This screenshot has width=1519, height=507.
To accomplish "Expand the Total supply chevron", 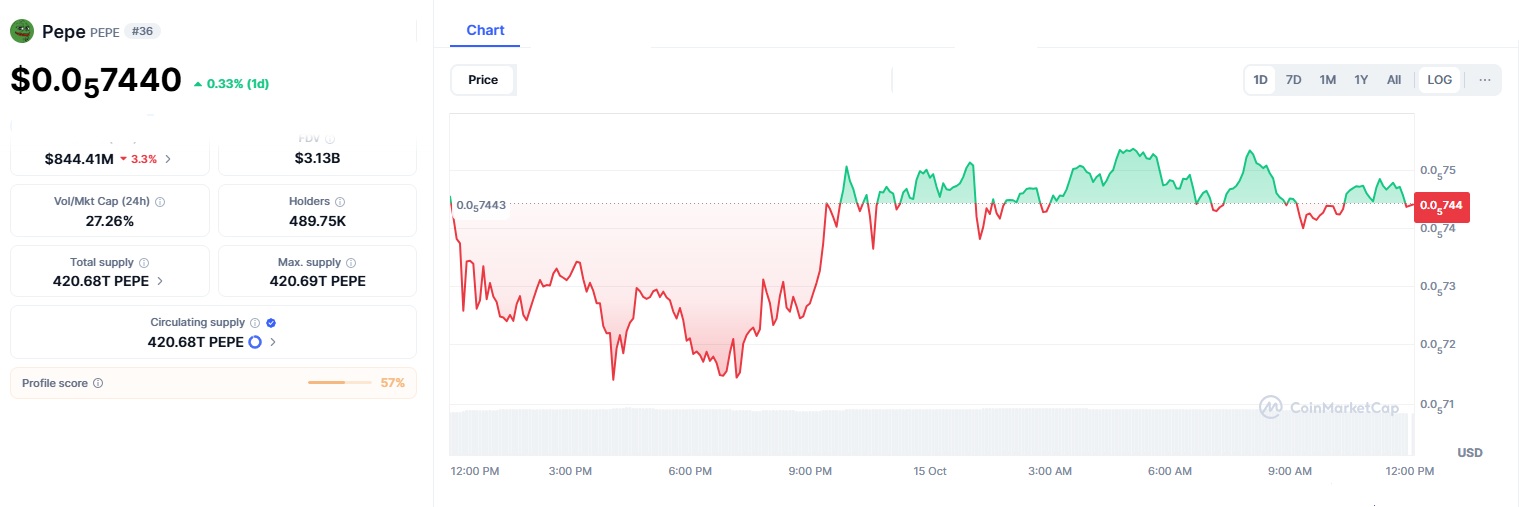I will click(x=160, y=281).
